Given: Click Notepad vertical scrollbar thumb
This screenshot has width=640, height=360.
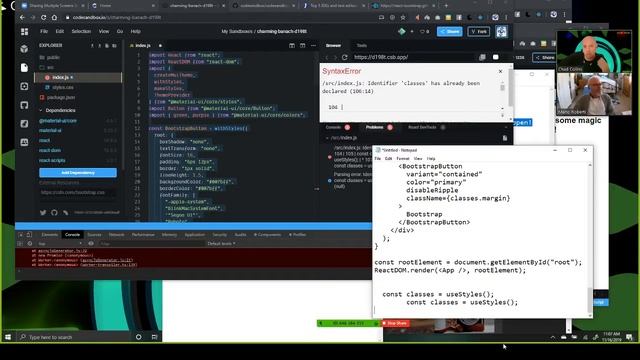Looking at the screenshot, I should (589, 300).
